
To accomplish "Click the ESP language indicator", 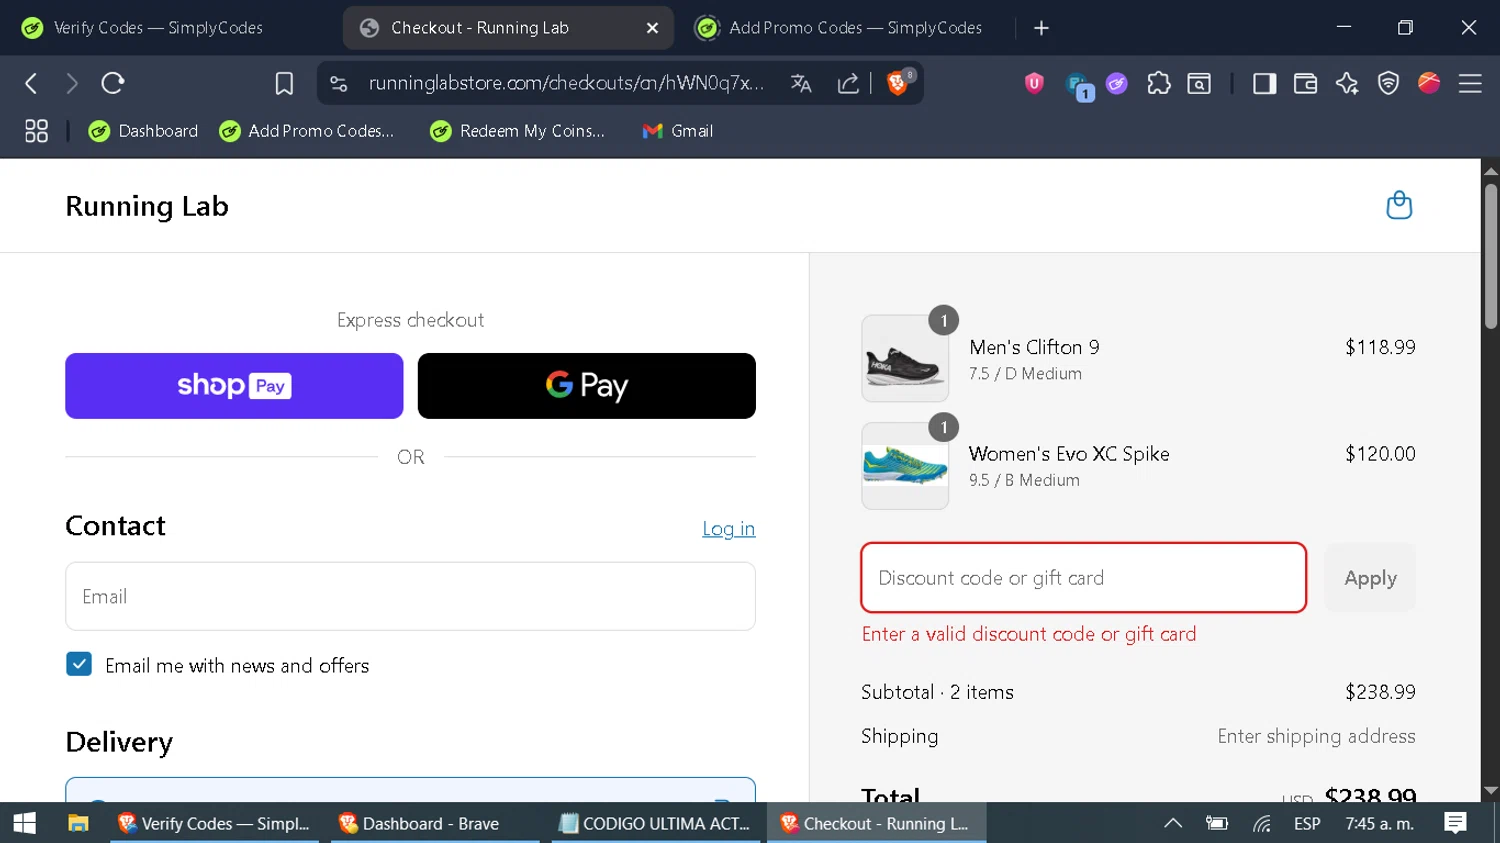I will [x=1307, y=823].
